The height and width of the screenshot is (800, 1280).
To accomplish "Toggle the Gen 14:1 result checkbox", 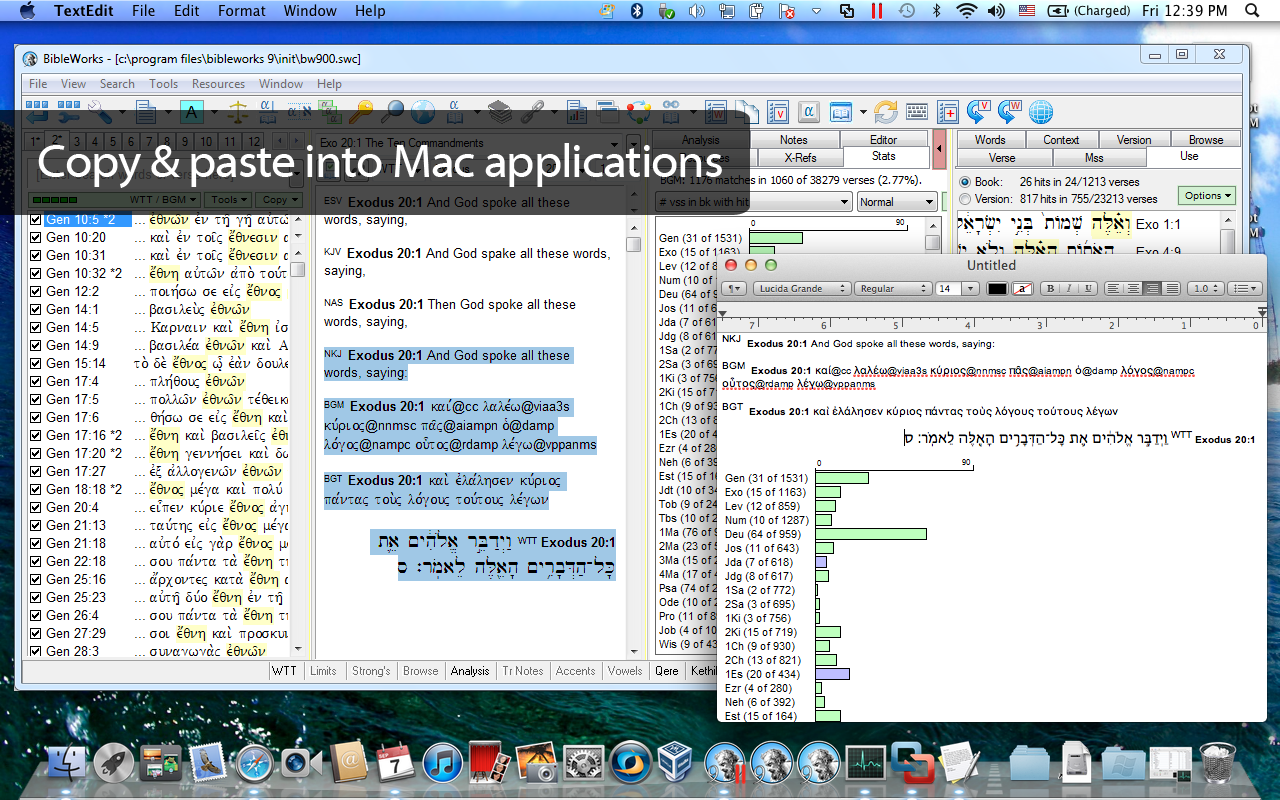I will pos(35,310).
